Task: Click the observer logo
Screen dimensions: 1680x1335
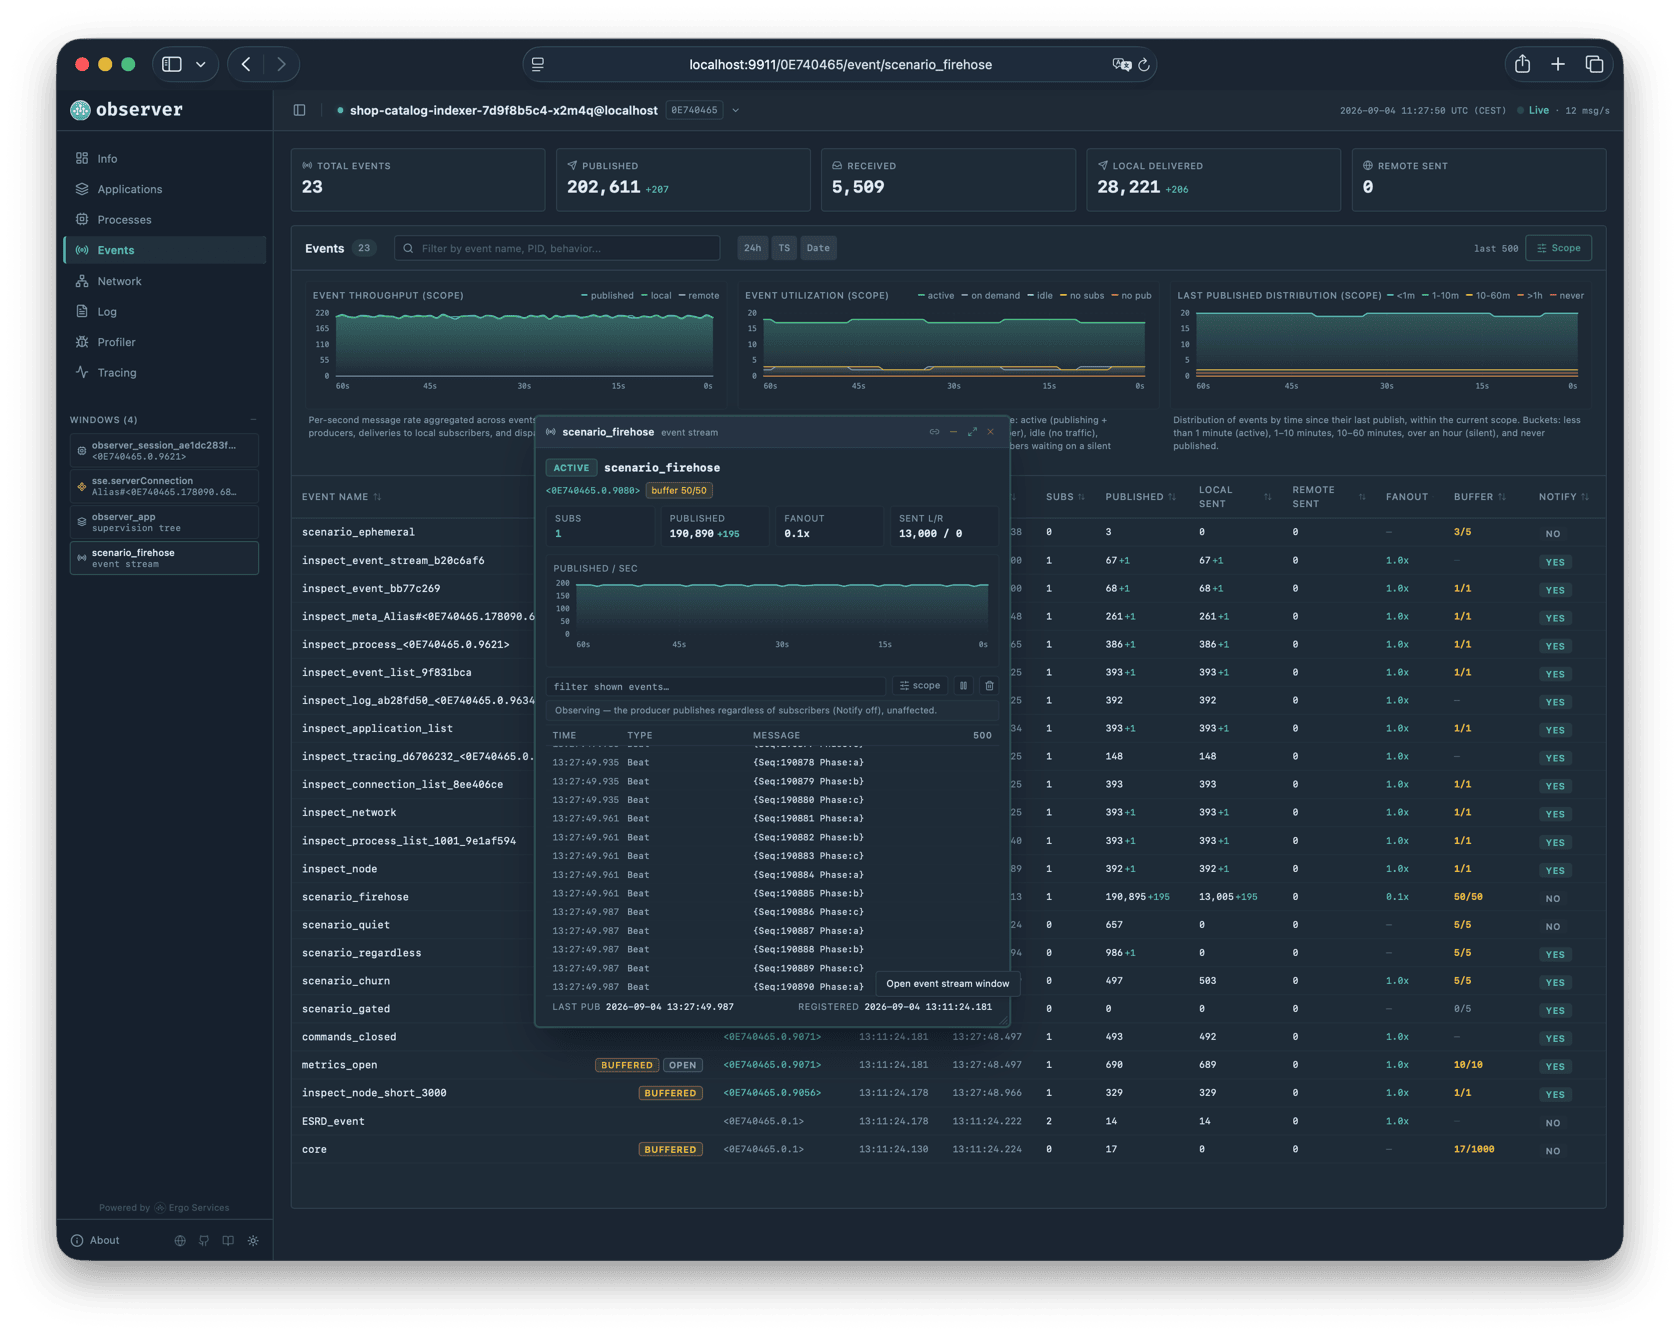Action: pyautogui.click(x=127, y=110)
